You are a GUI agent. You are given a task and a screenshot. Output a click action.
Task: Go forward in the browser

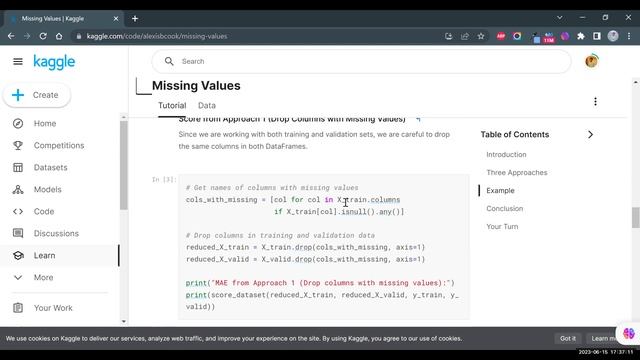click(27, 36)
